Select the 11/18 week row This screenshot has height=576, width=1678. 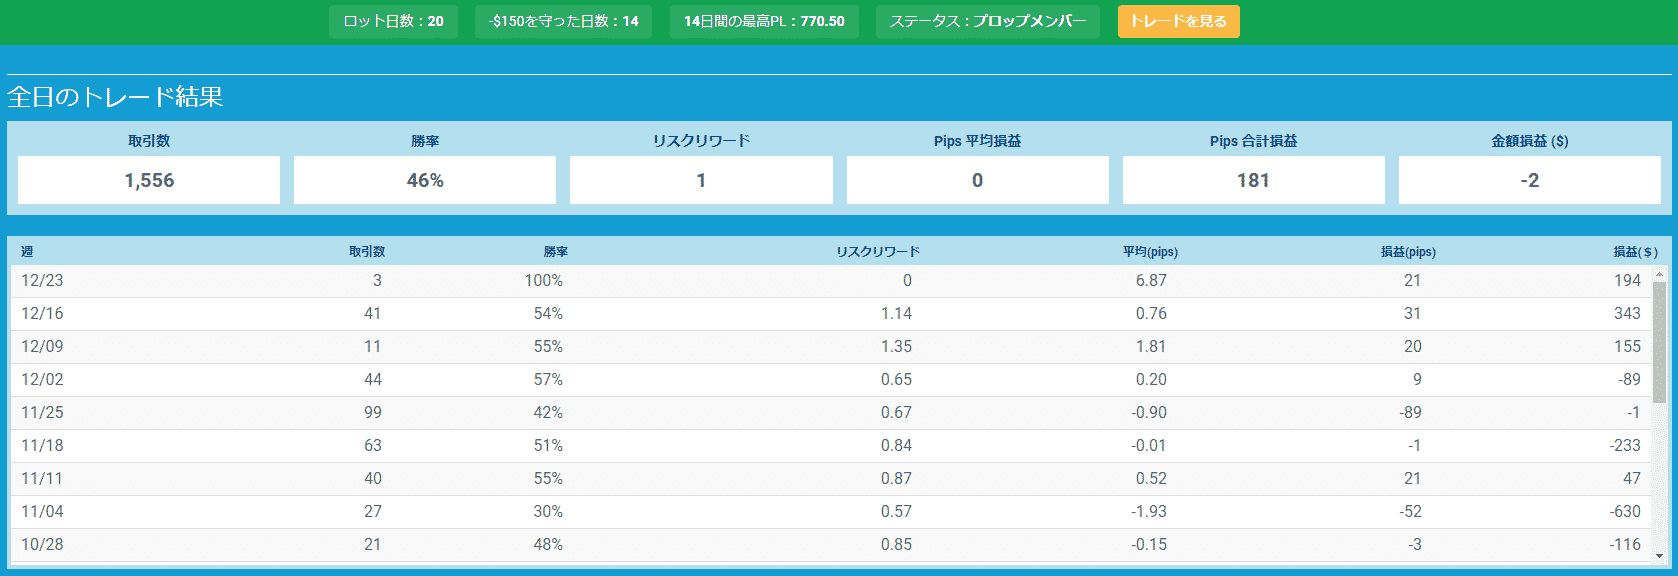pyautogui.click(x=831, y=446)
